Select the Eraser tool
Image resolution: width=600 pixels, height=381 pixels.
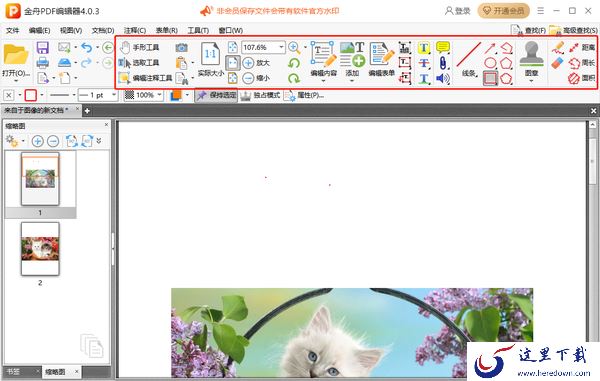click(558, 63)
